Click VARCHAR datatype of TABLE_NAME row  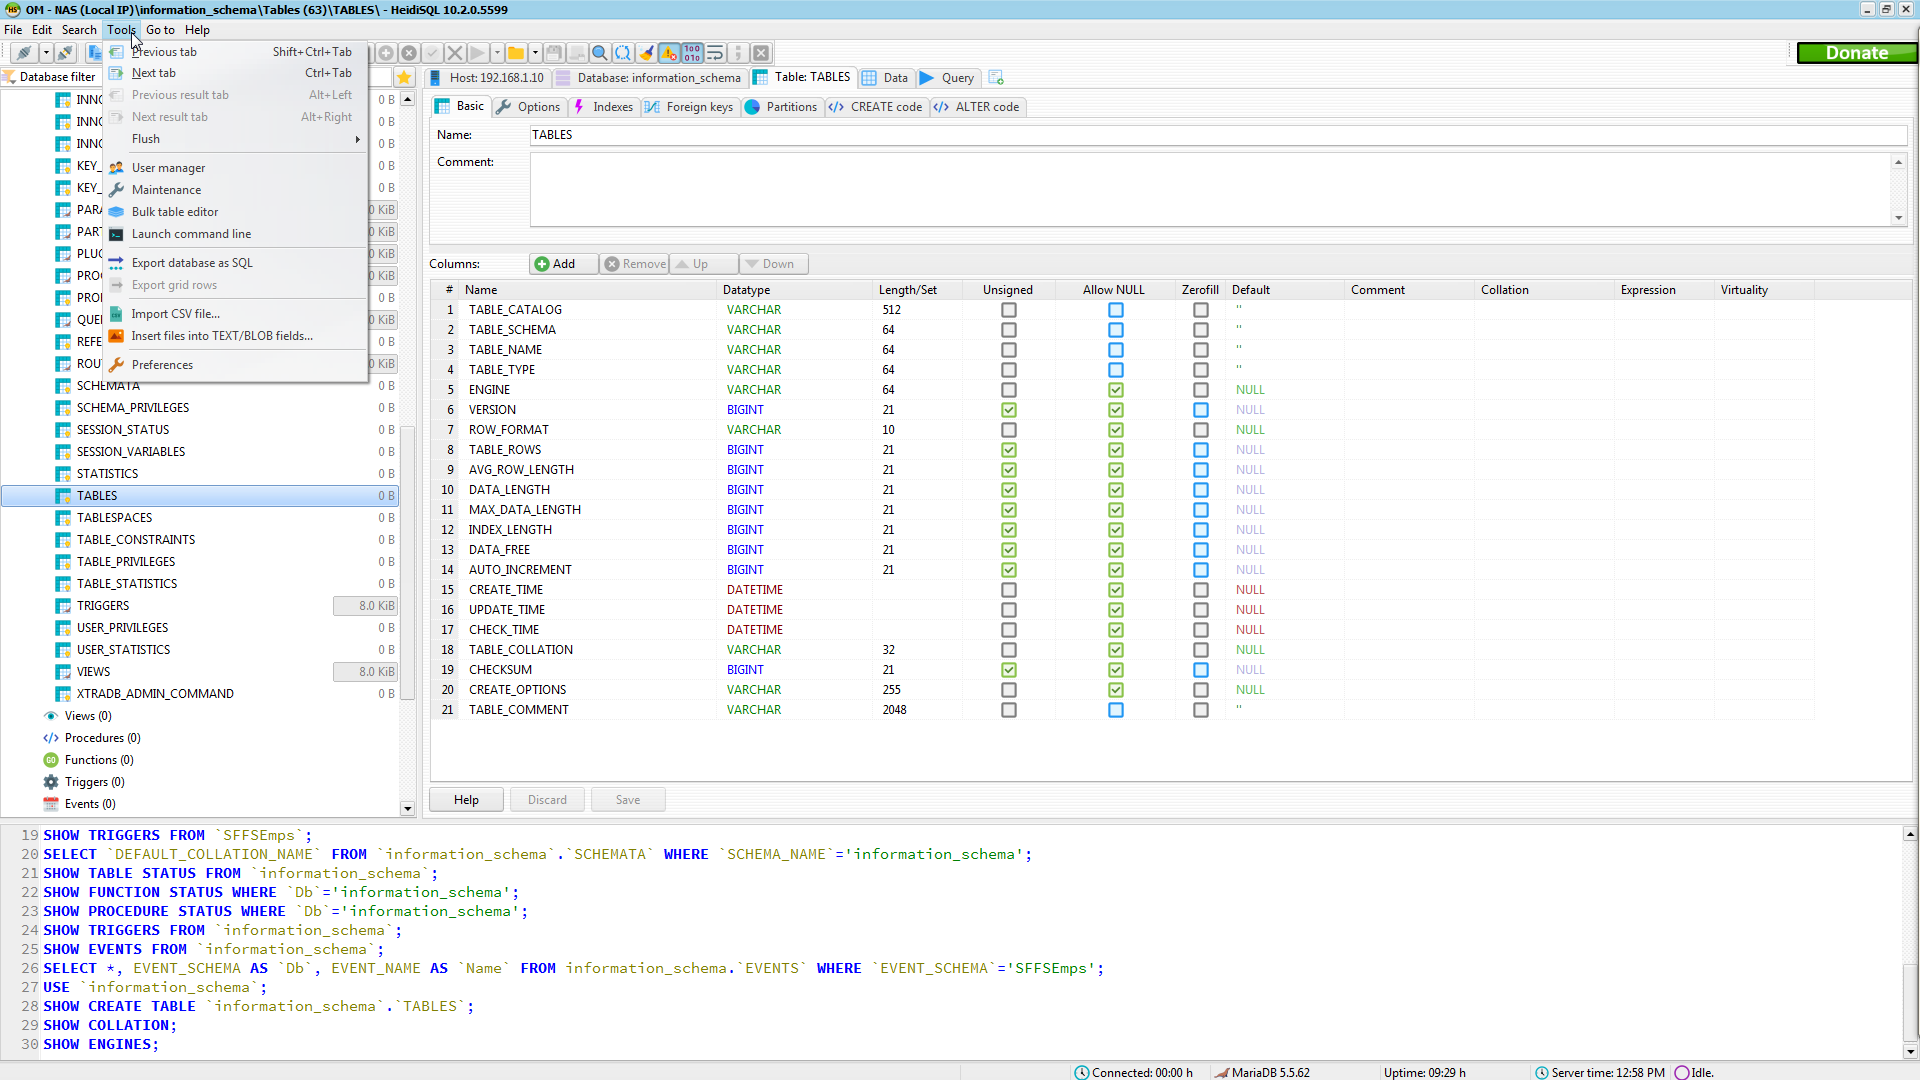pos(754,350)
